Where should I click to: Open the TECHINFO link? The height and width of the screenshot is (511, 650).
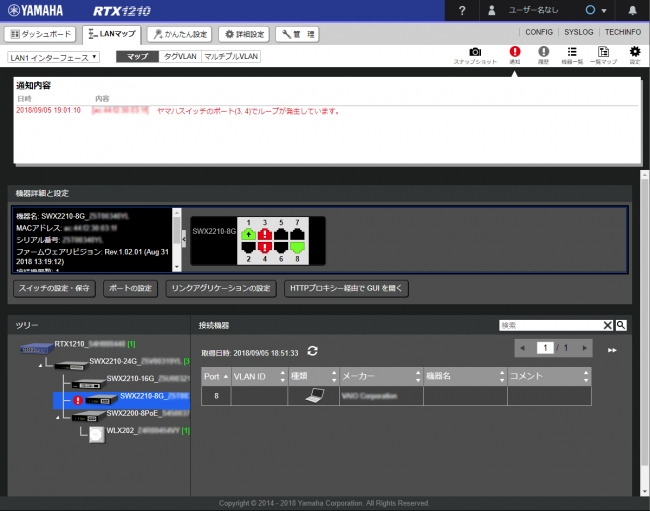point(623,32)
